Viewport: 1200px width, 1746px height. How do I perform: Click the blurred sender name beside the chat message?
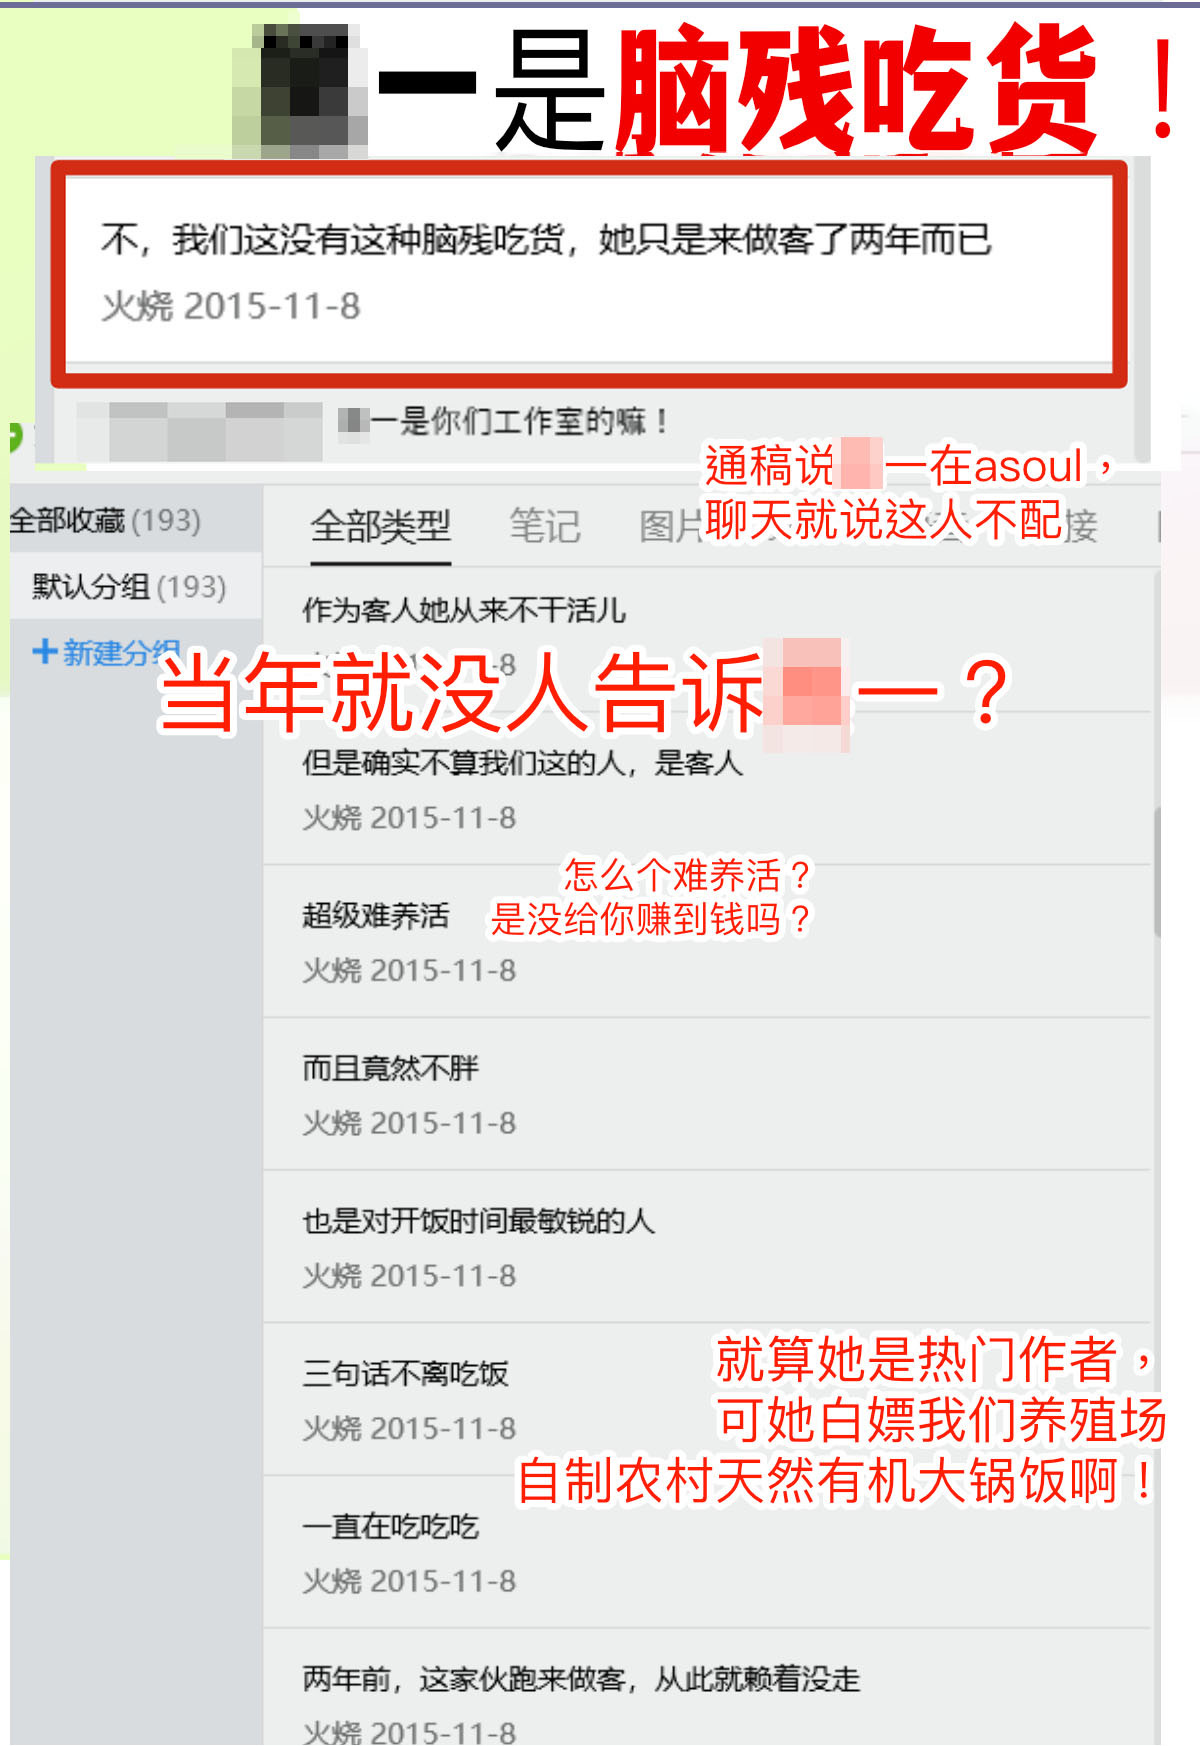click(x=199, y=431)
